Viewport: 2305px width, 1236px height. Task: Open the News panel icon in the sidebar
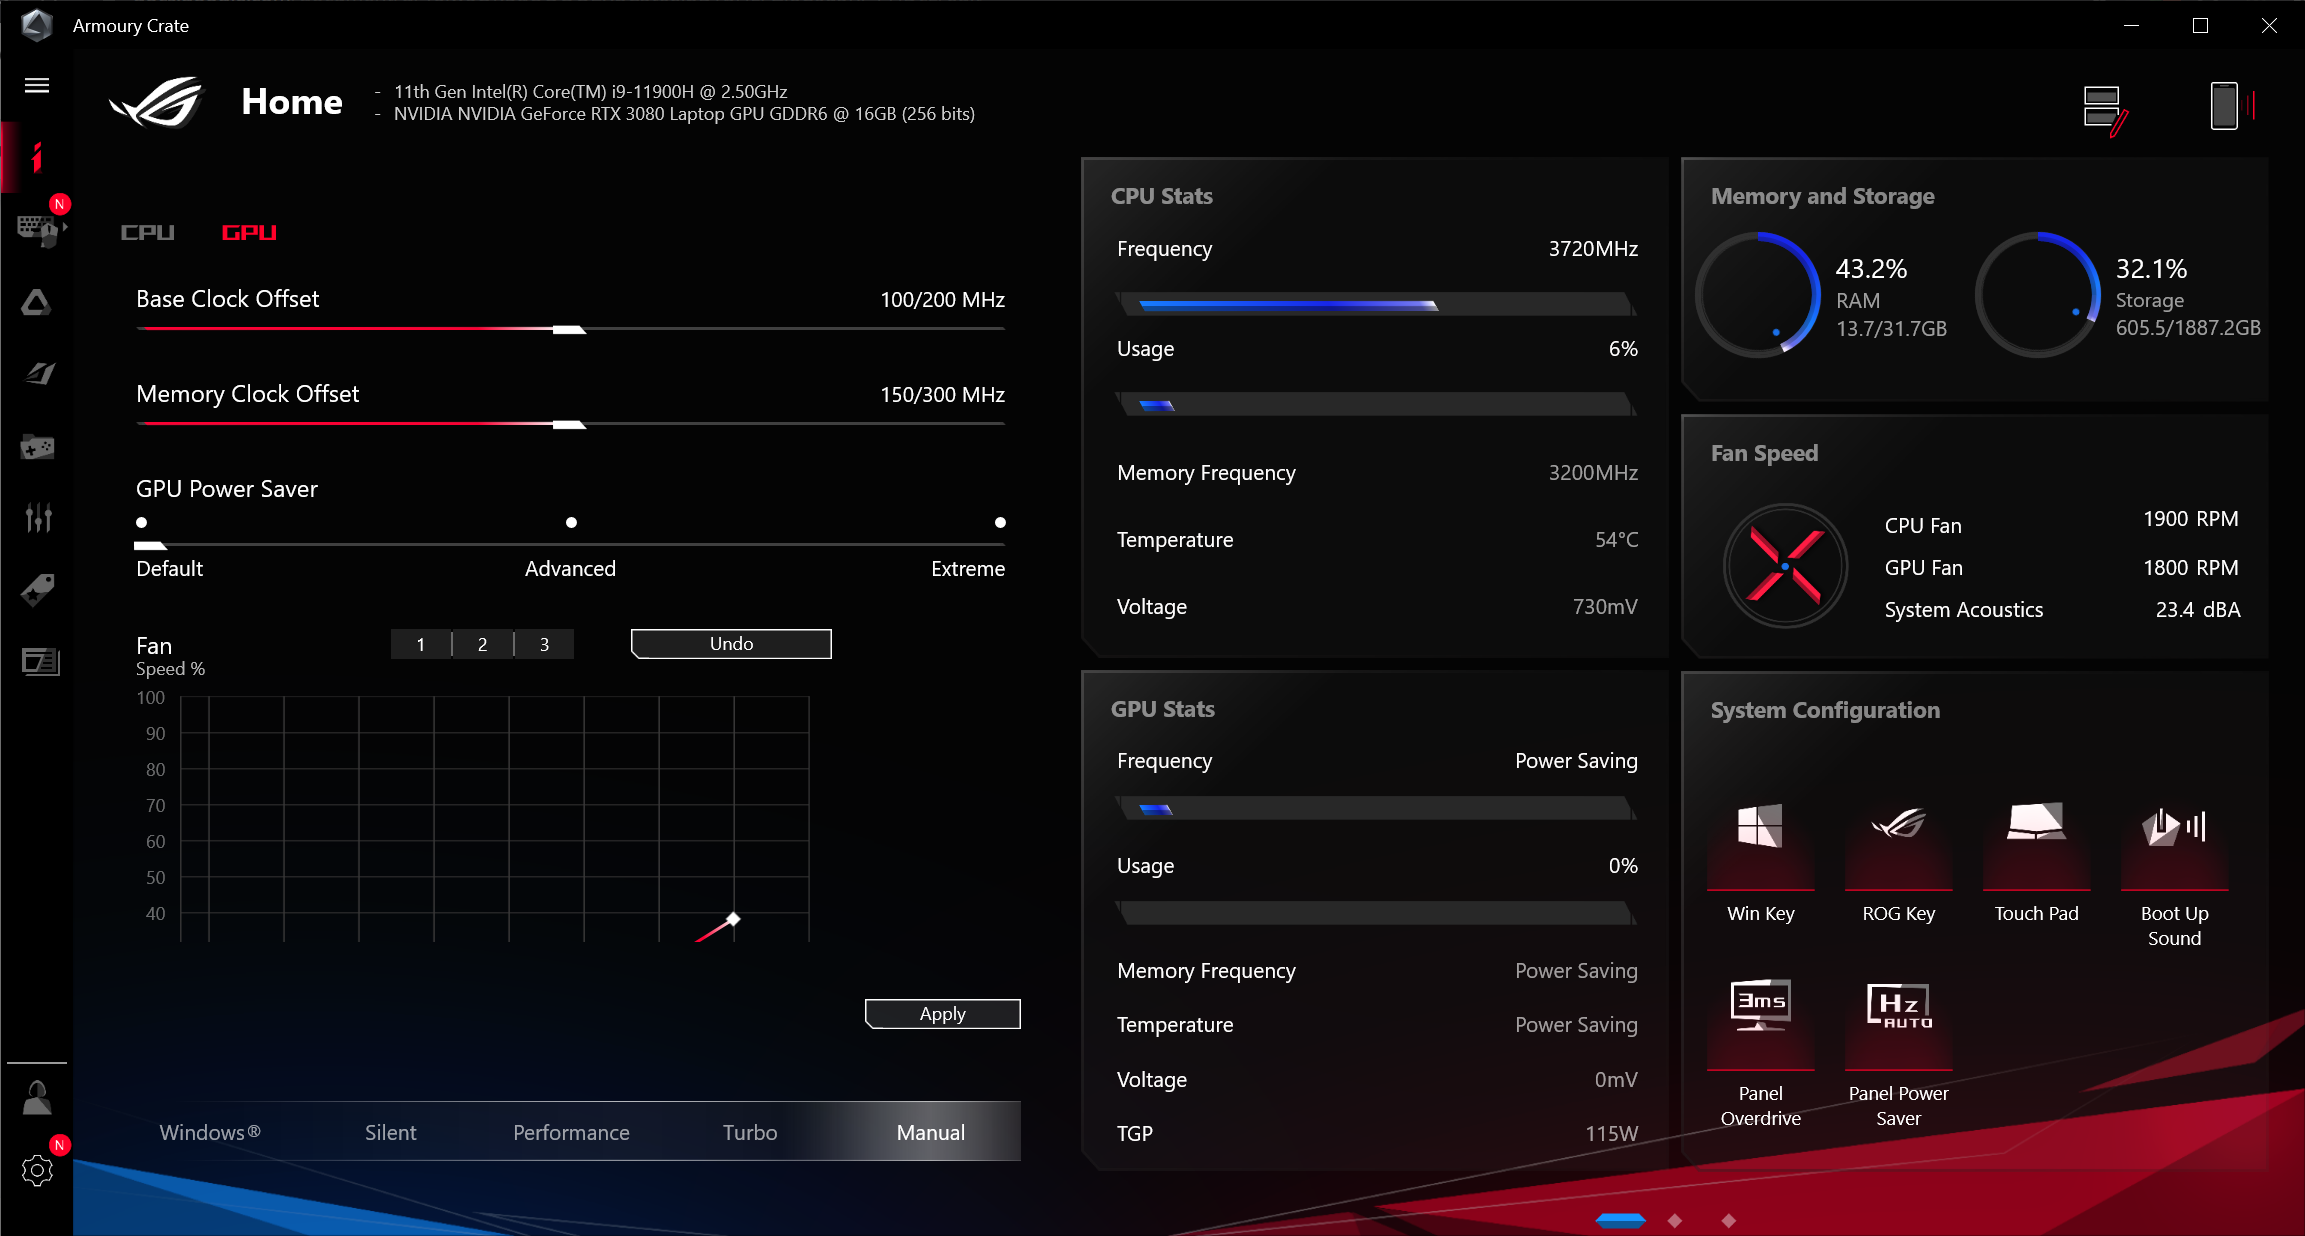[x=40, y=661]
